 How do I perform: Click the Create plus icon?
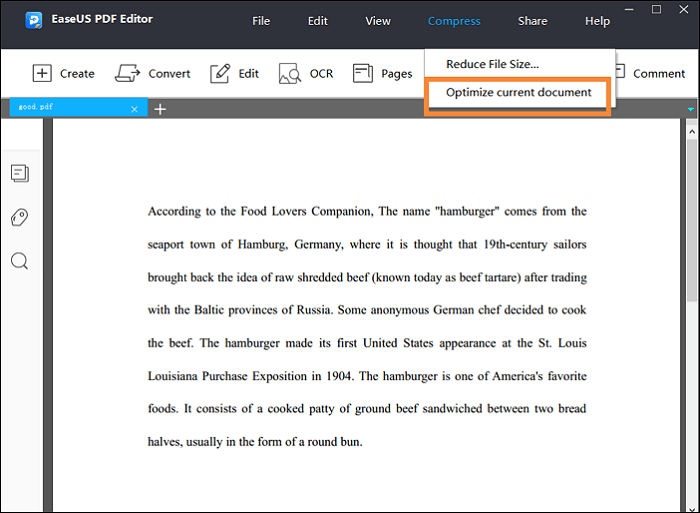pyautogui.click(x=42, y=73)
